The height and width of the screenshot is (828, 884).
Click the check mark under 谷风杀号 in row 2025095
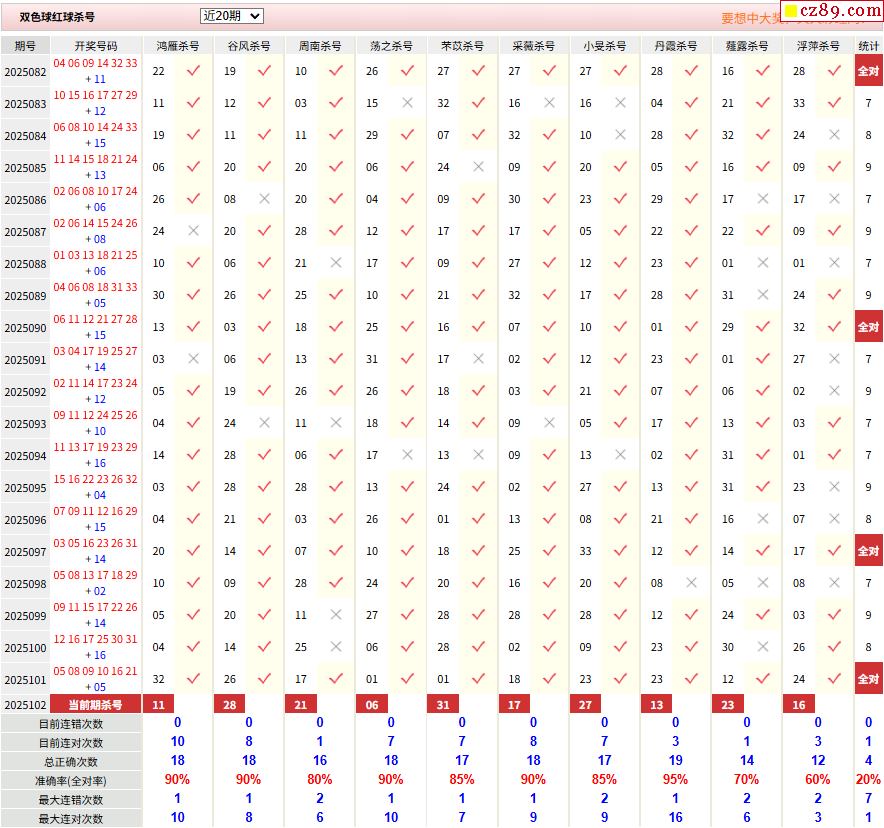[264, 487]
